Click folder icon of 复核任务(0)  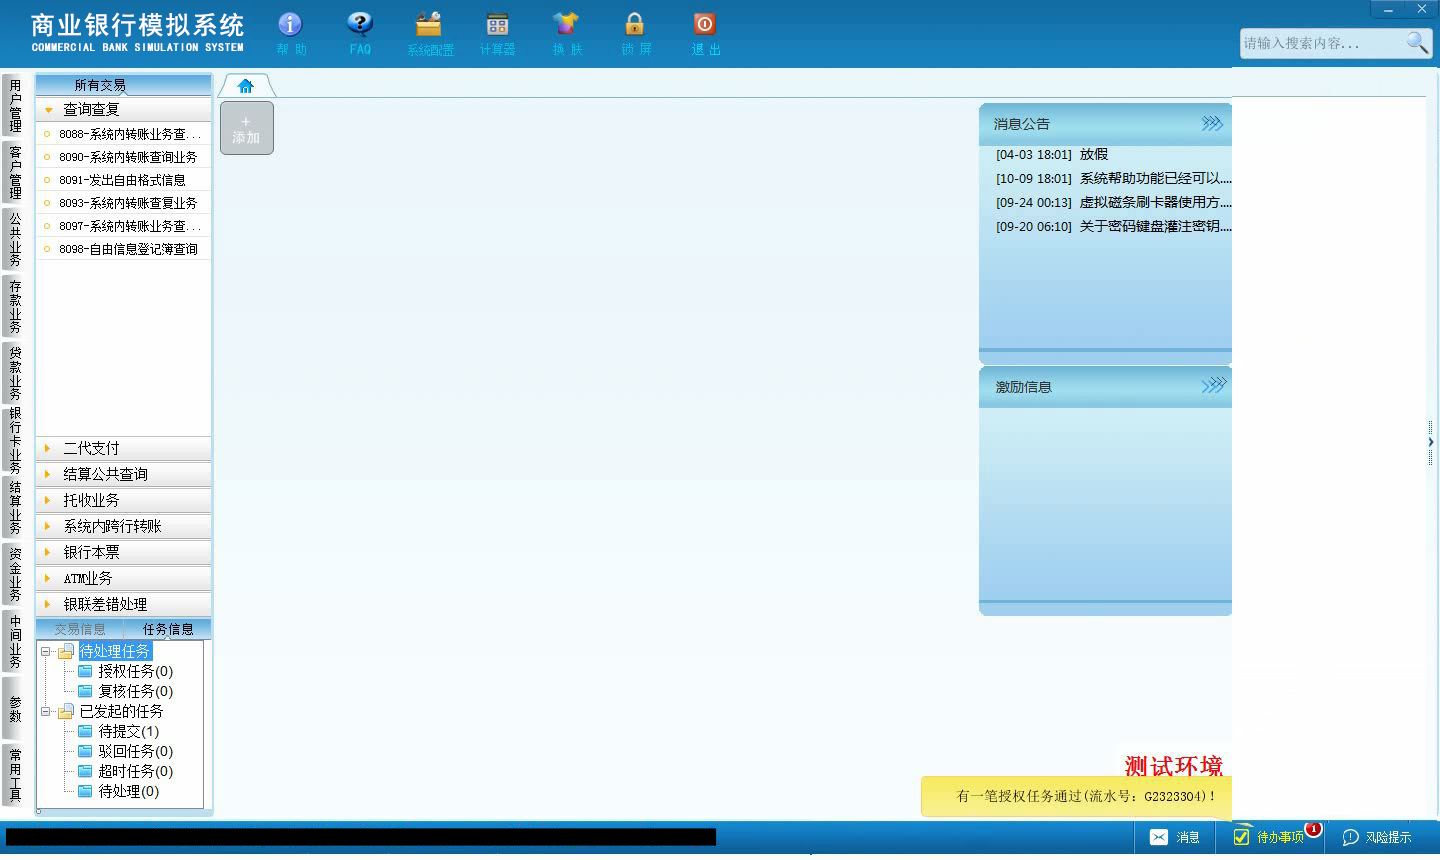pos(85,691)
